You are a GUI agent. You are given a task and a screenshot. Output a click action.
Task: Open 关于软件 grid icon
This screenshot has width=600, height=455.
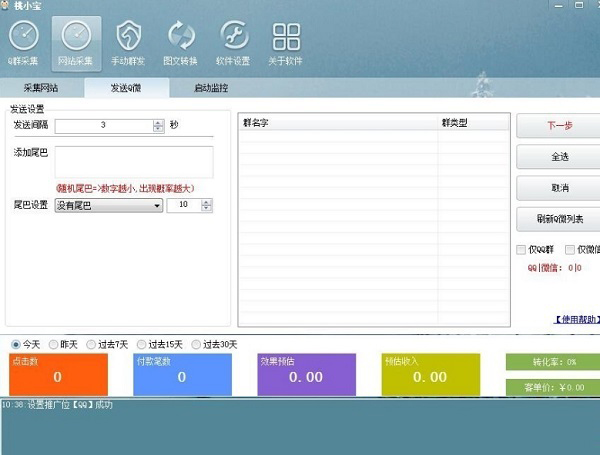pyautogui.click(x=285, y=43)
